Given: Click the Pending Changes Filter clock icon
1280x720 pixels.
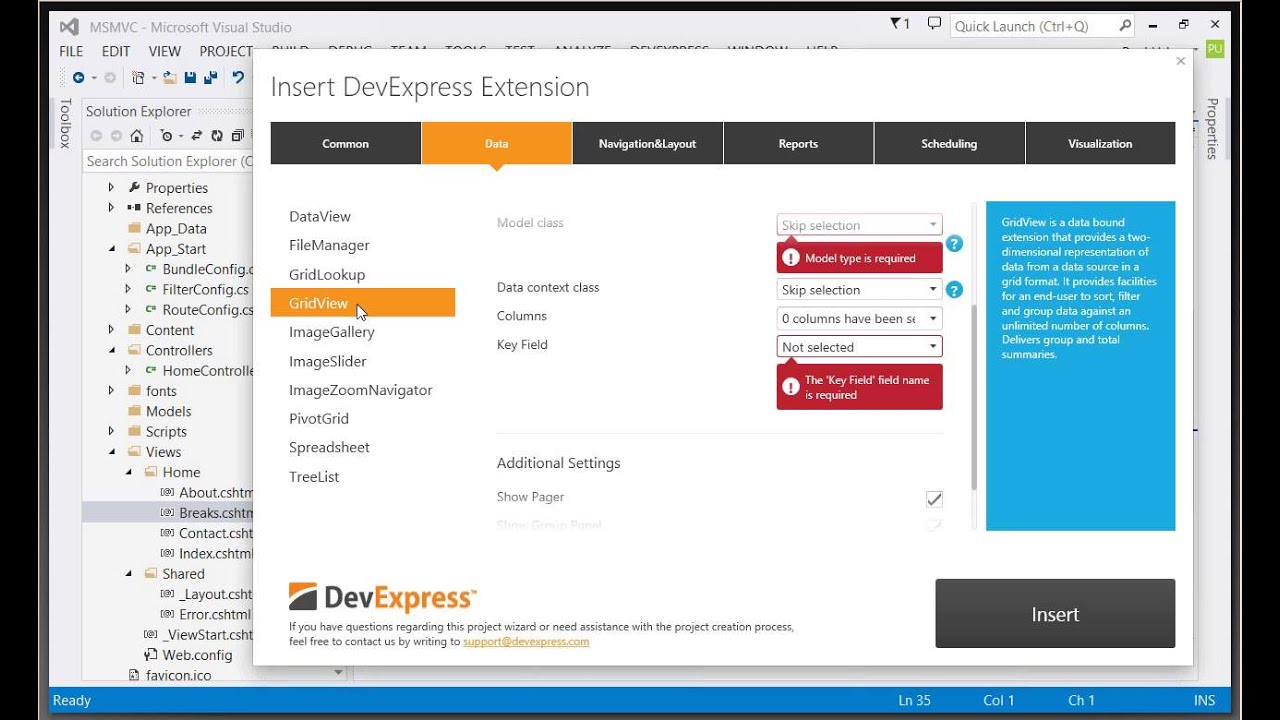Looking at the screenshot, I should point(166,136).
